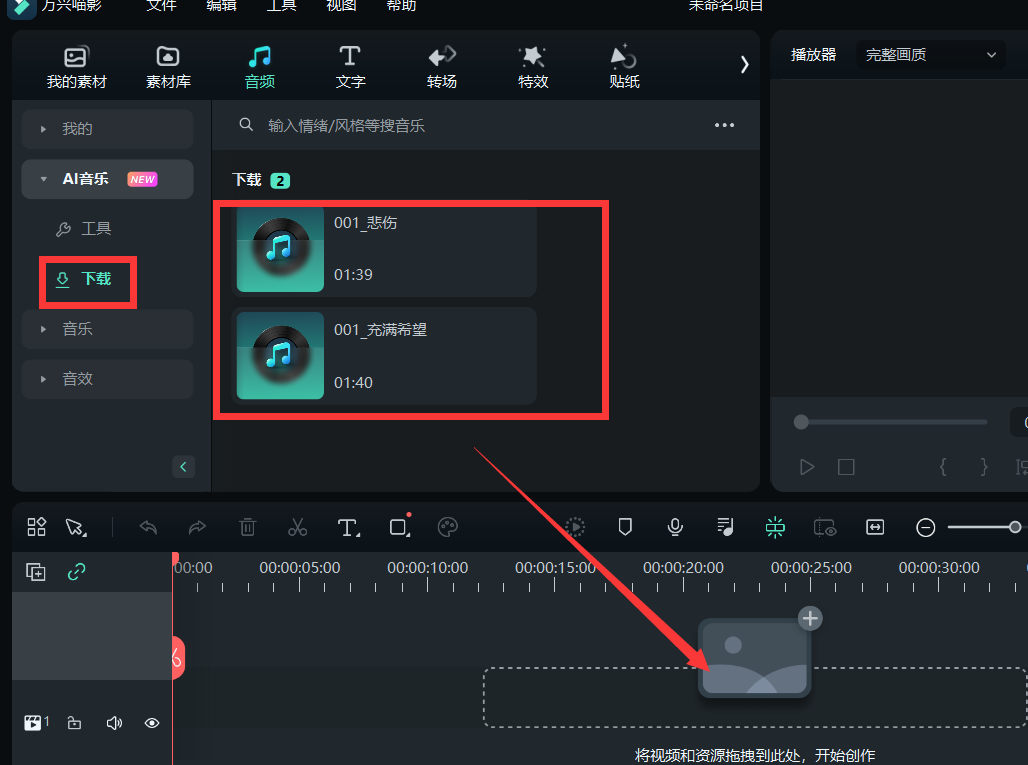Open the 帮助 menu
The width and height of the screenshot is (1028, 765).
pyautogui.click(x=401, y=5)
